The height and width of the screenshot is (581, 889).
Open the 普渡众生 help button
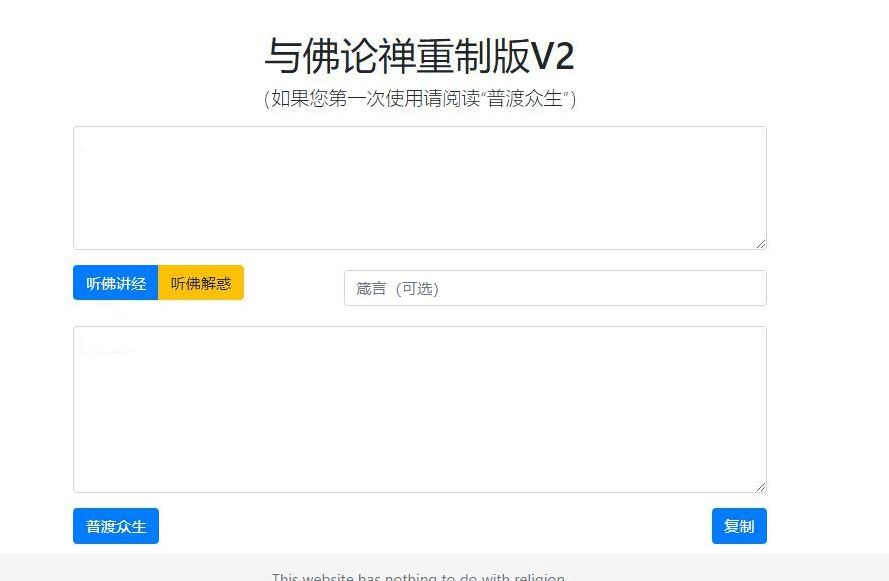click(x=116, y=526)
